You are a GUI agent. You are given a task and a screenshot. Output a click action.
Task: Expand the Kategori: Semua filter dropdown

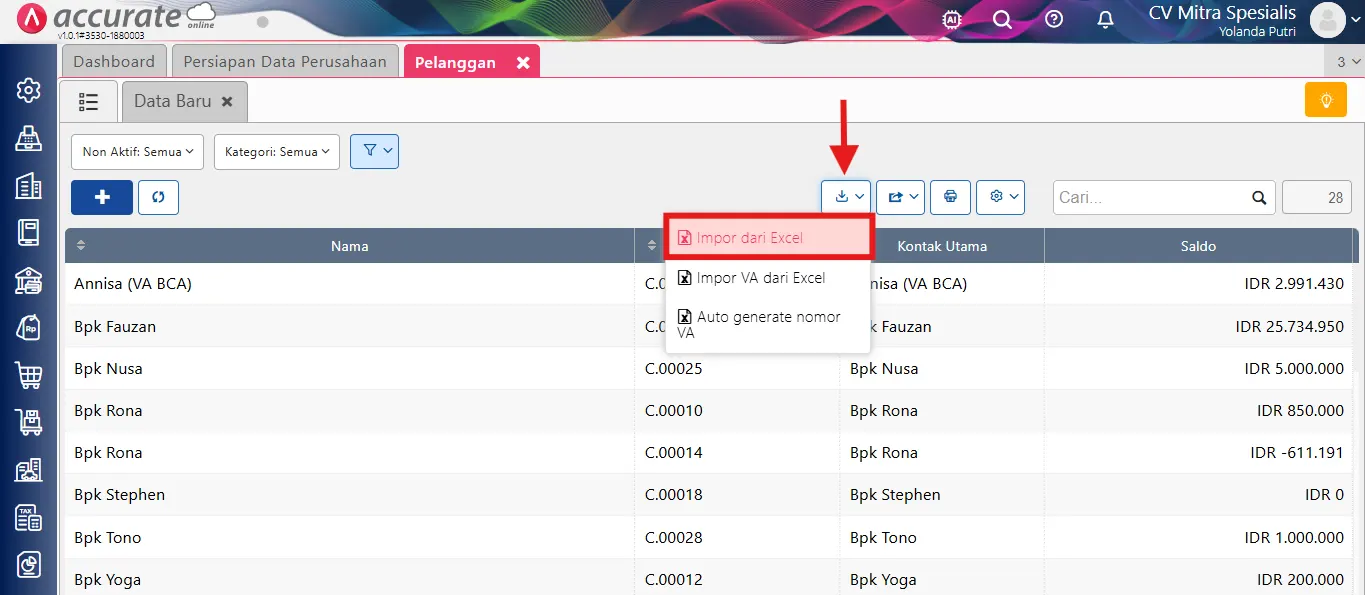(x=276, y=152)
